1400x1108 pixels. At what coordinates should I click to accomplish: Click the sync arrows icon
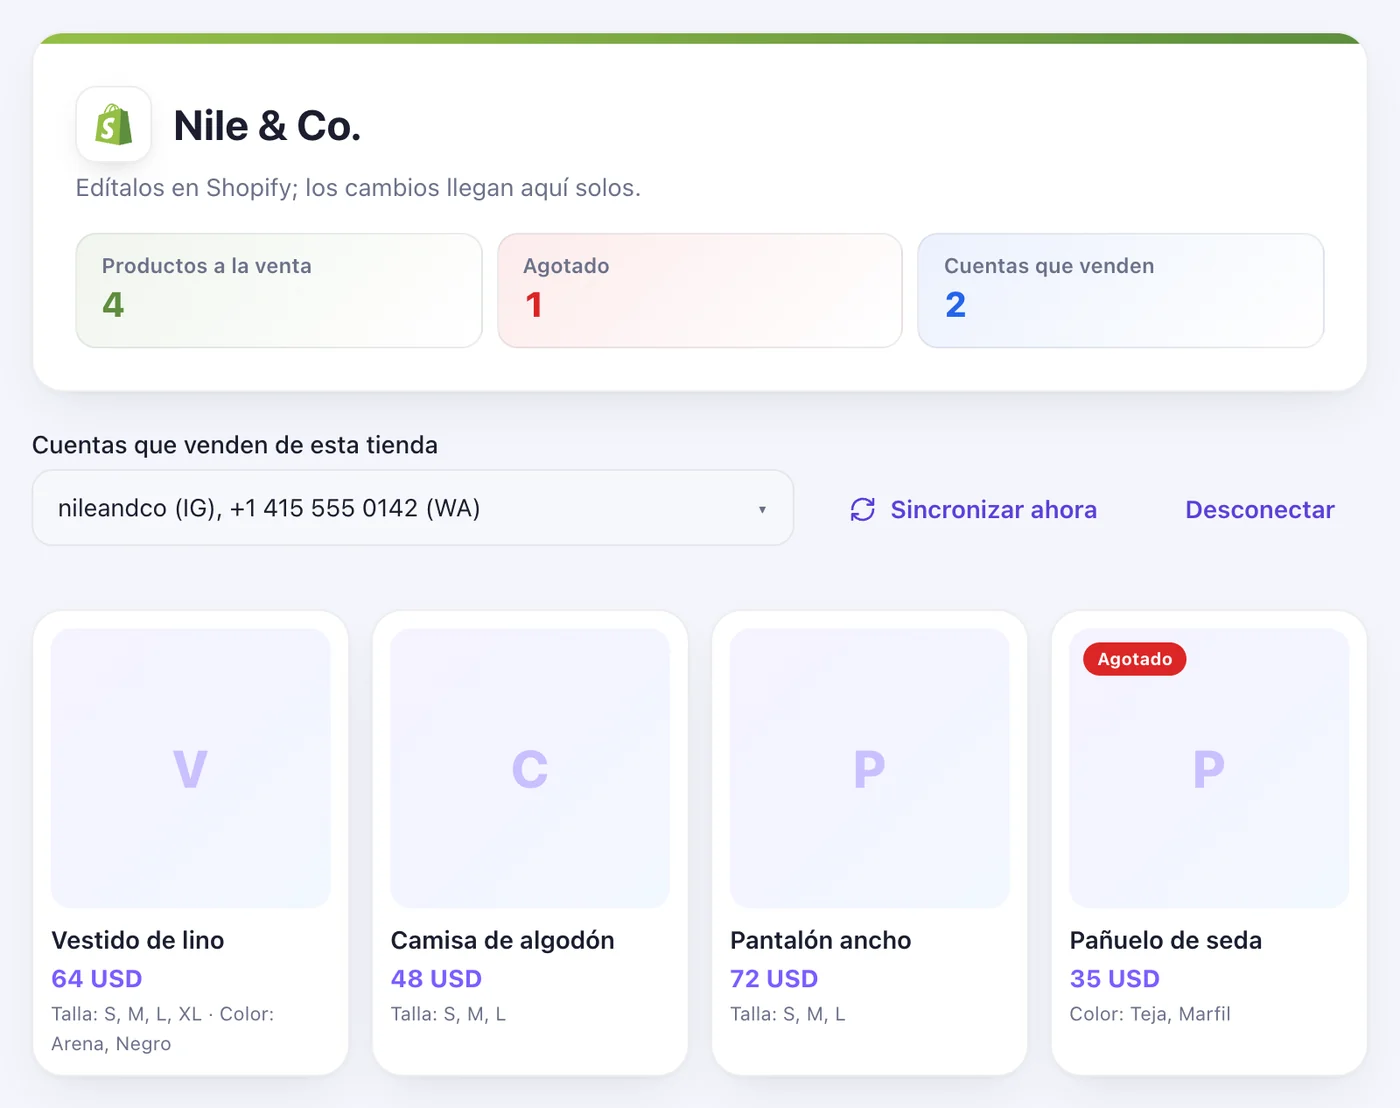click(863, 510)
